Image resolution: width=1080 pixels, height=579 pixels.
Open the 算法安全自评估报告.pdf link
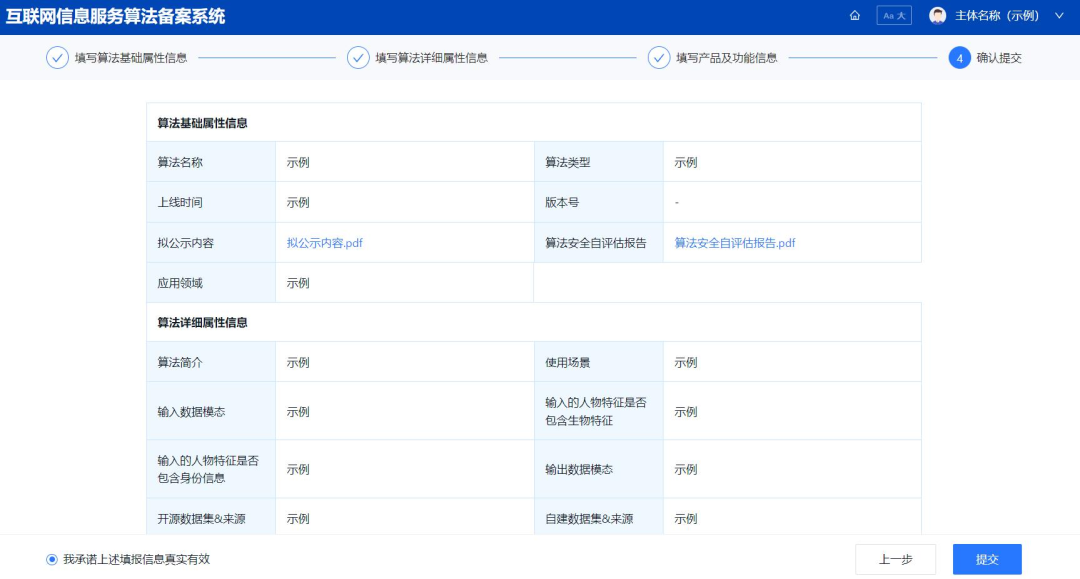(735, 243)
